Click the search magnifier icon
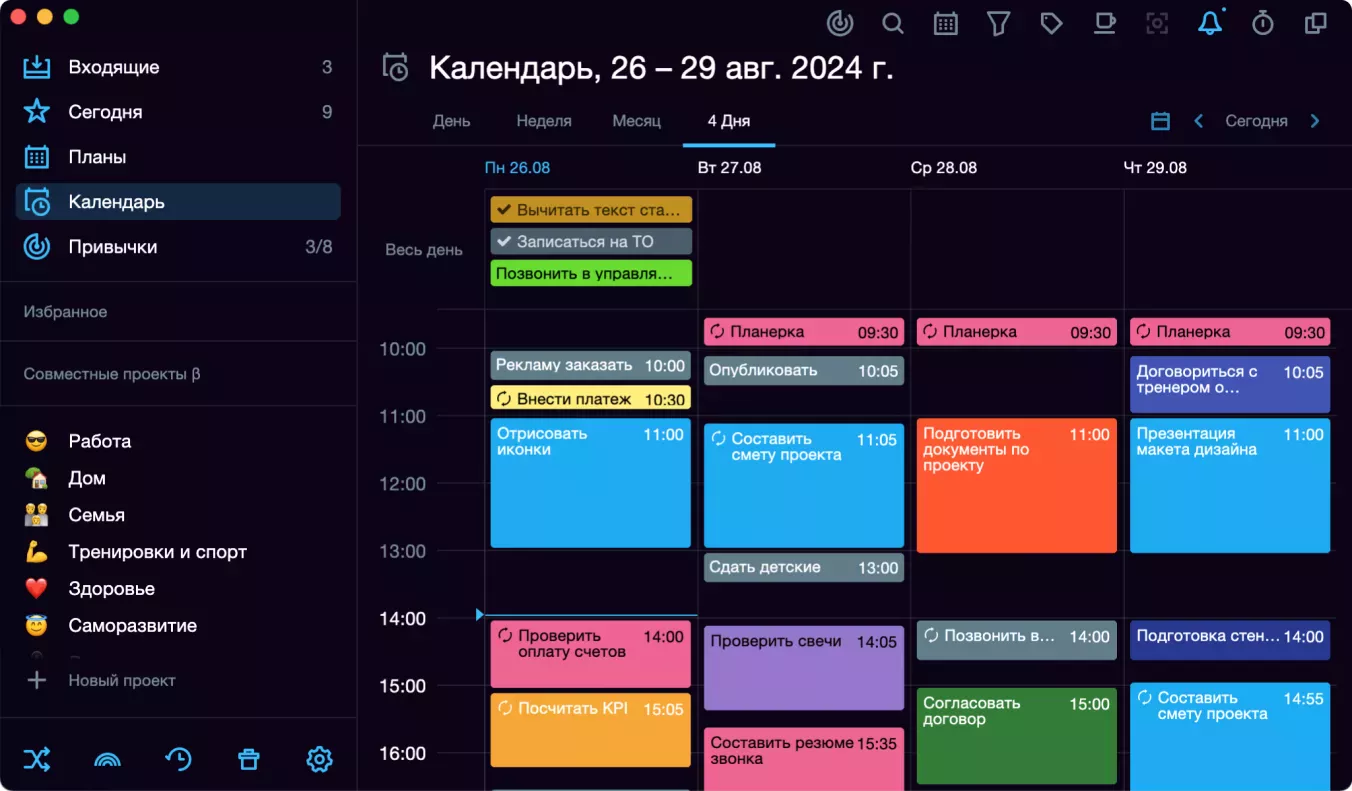Viewport: 1352px width, 791px height. pyautogui.click(x=893, y=23)
